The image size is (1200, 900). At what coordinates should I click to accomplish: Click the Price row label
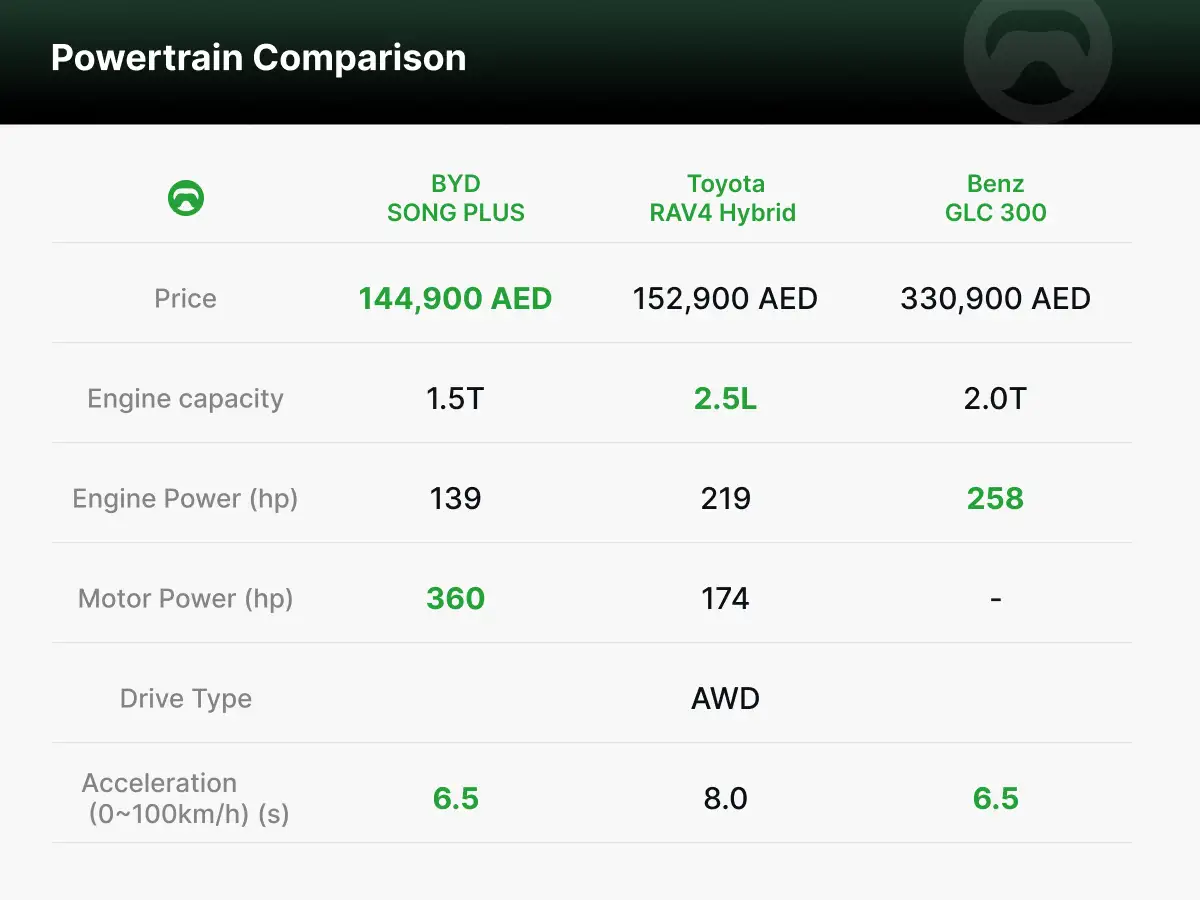pos(186,298)
